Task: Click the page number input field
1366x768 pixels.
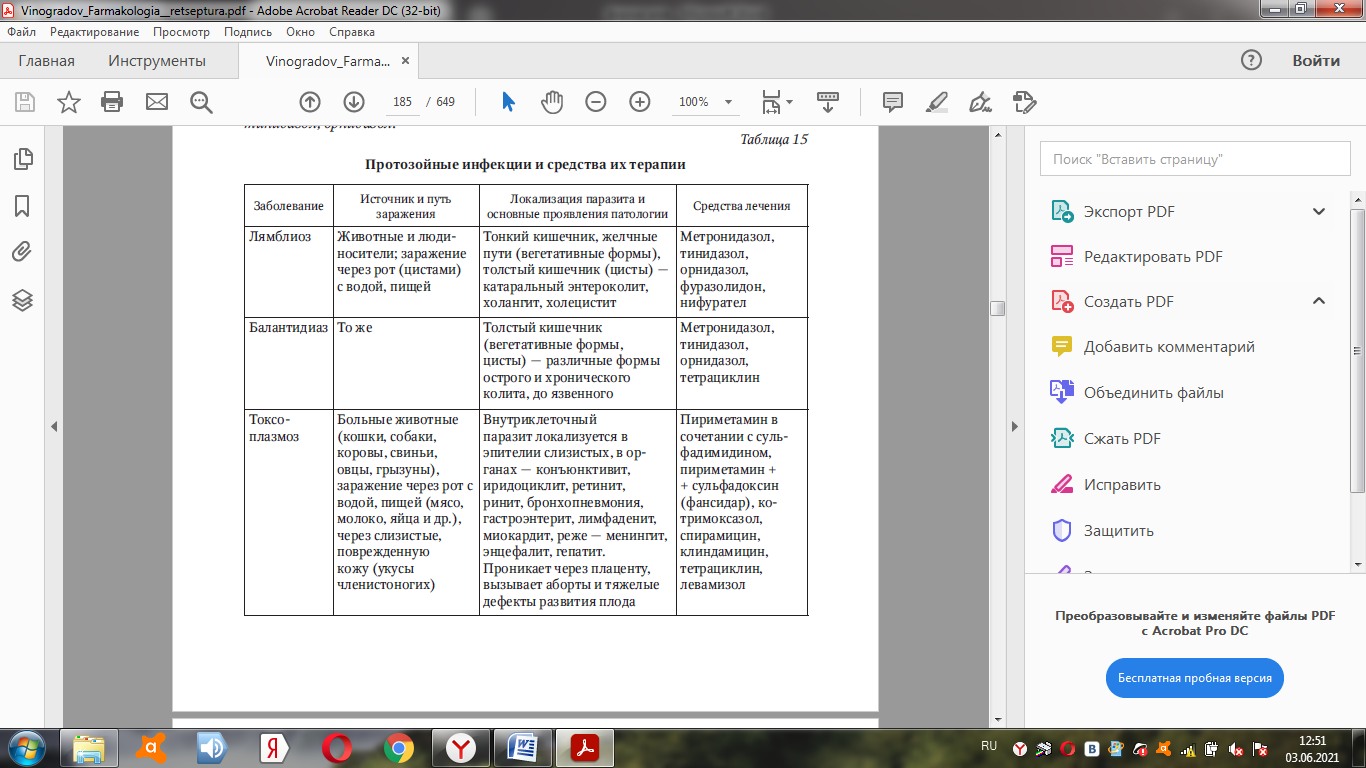Action: click(403, 102)
